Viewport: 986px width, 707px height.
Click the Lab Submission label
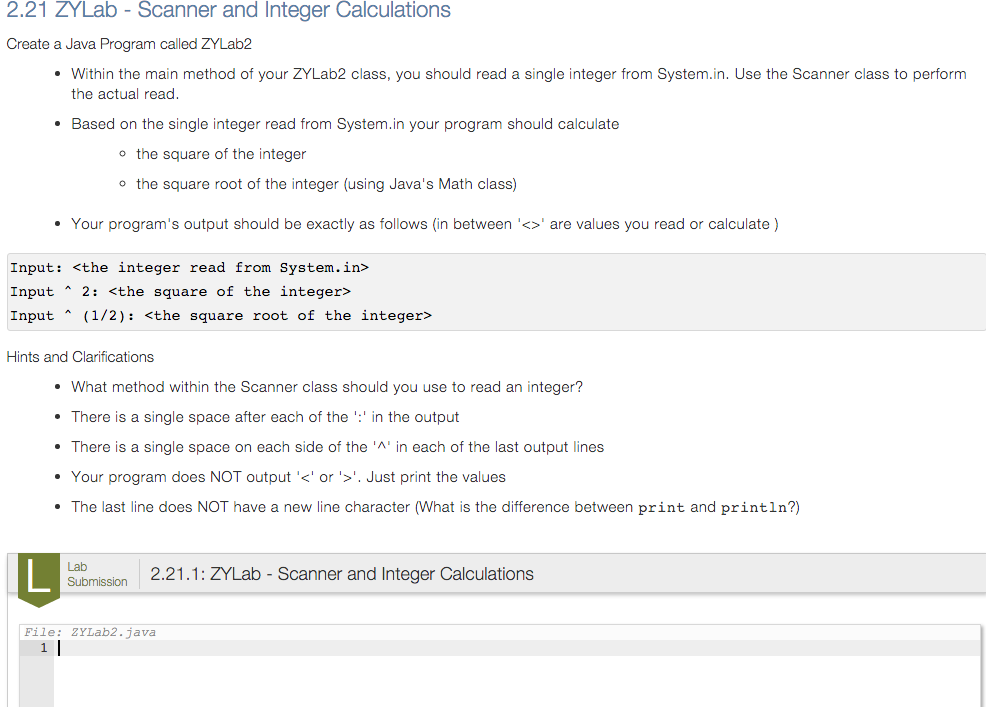[96, 574]
